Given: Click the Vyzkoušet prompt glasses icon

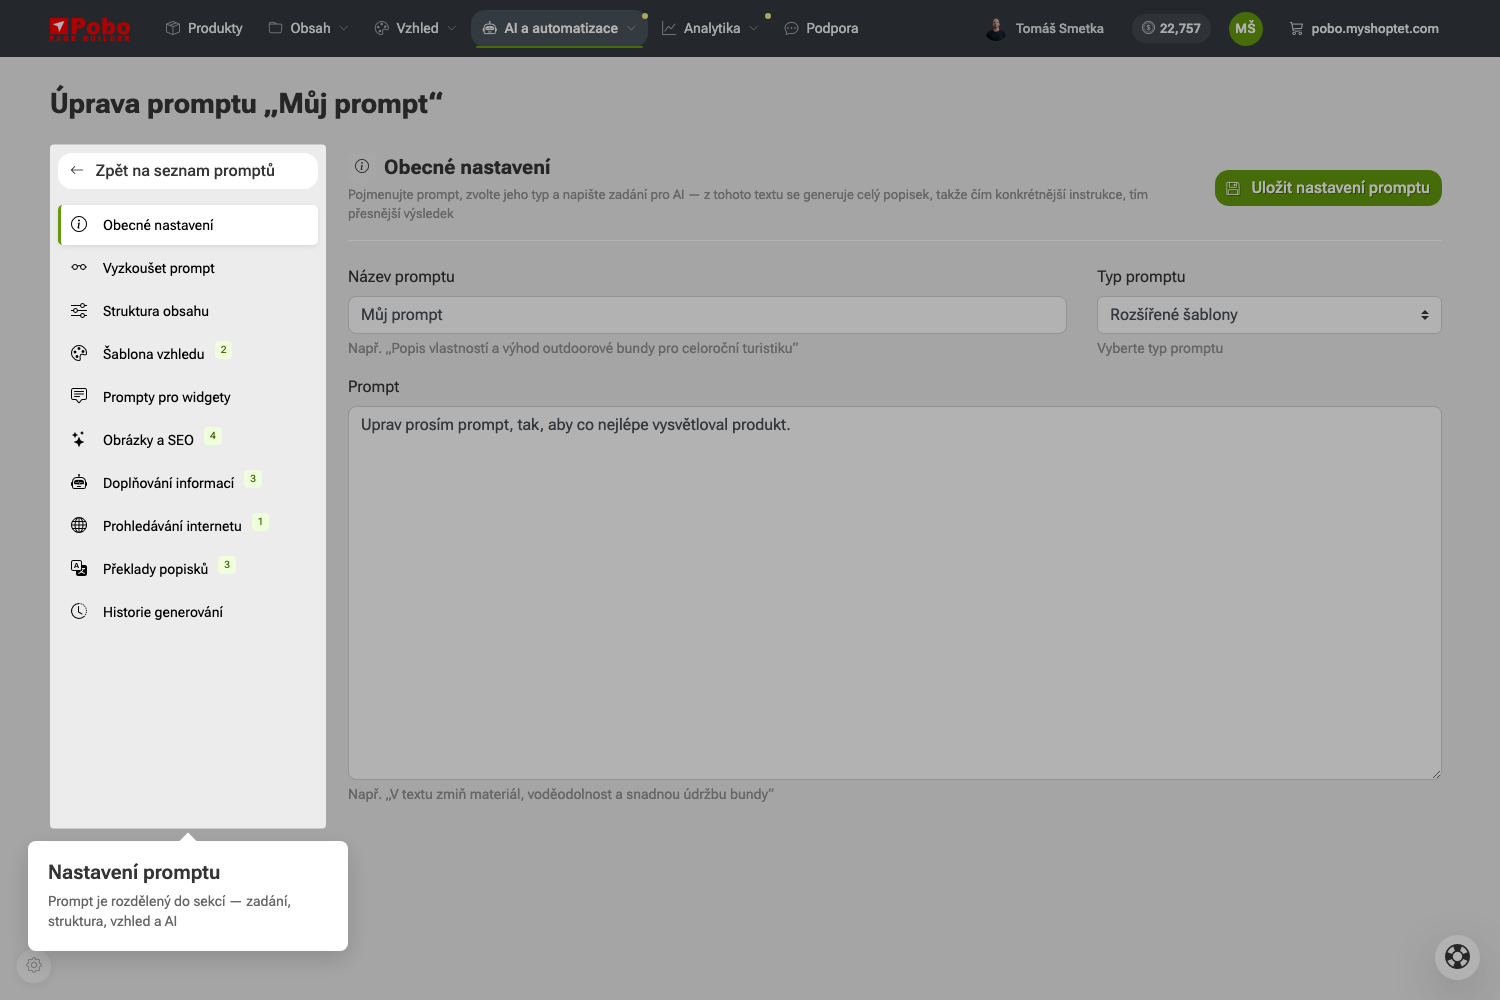Looking at the screenshot, I should (79, 267).
